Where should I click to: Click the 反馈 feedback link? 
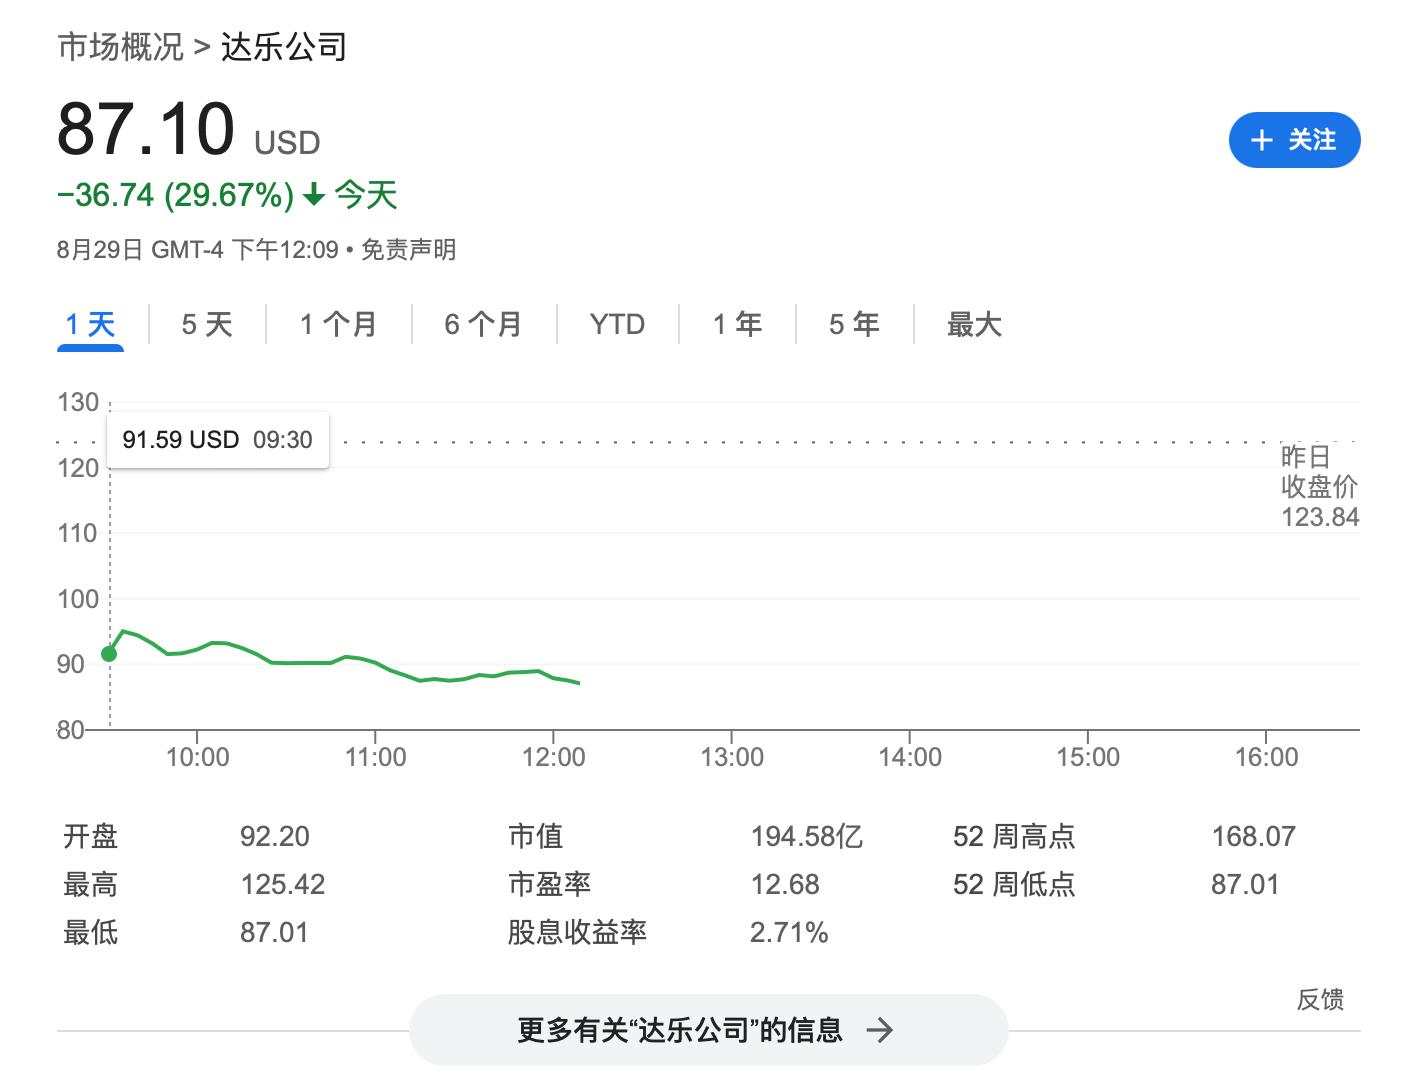[1320, 999]
